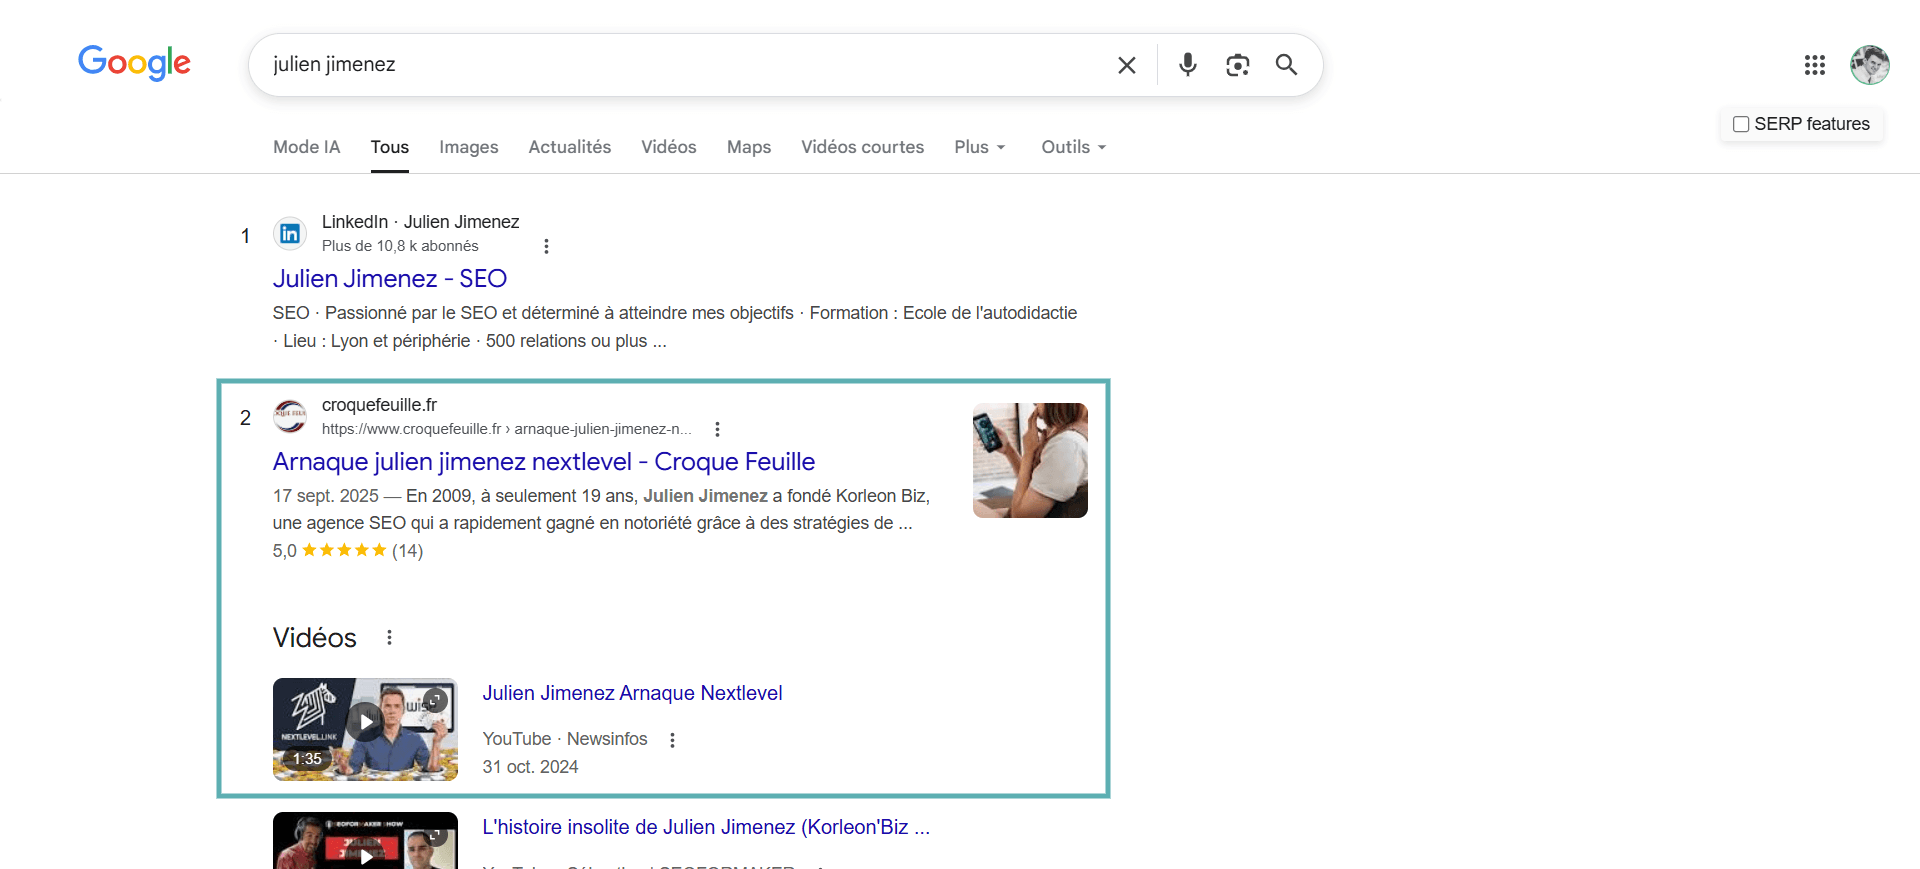
Task: Click the croquefeuille.fr URL breadcrumb
Action: (507, 429)
